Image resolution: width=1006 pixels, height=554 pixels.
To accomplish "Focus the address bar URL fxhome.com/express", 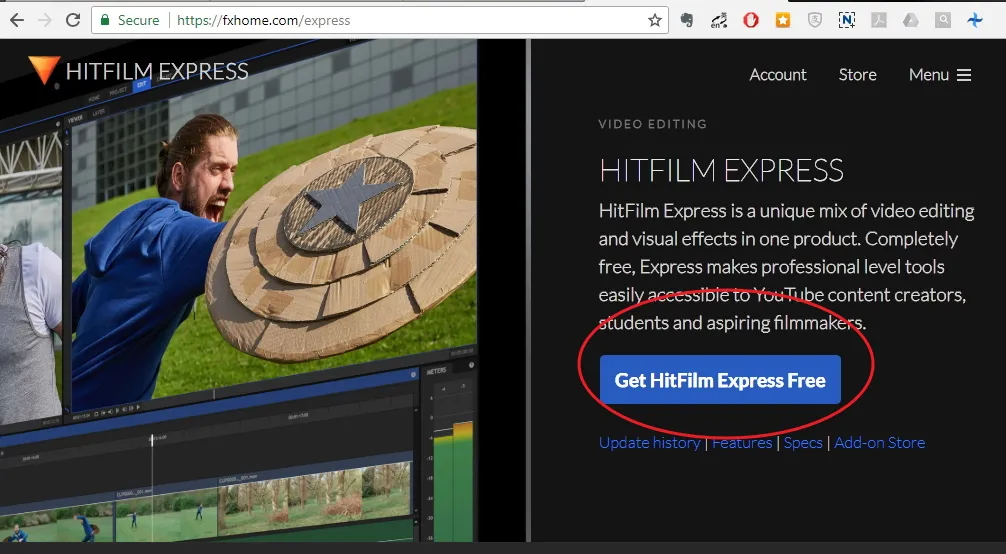I will [x=263, y=21].
